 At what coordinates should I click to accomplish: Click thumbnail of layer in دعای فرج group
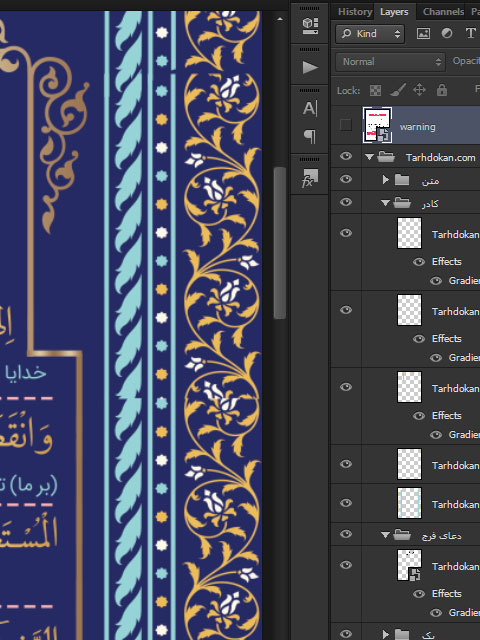point(409,565)
